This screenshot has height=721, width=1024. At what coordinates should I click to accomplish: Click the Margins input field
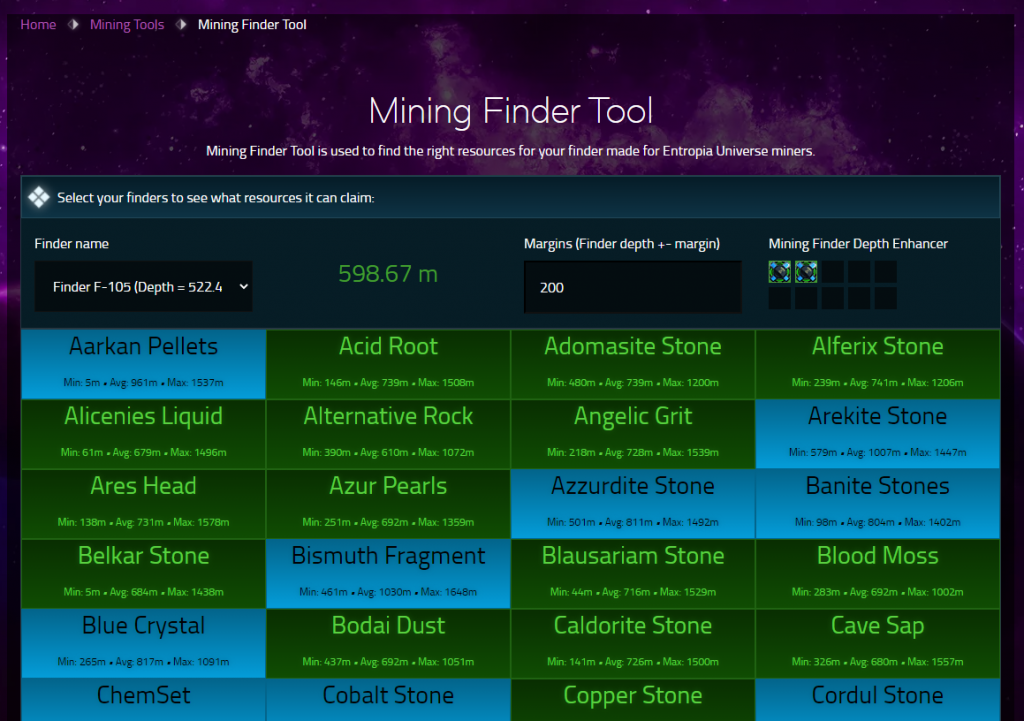(632, 287)
